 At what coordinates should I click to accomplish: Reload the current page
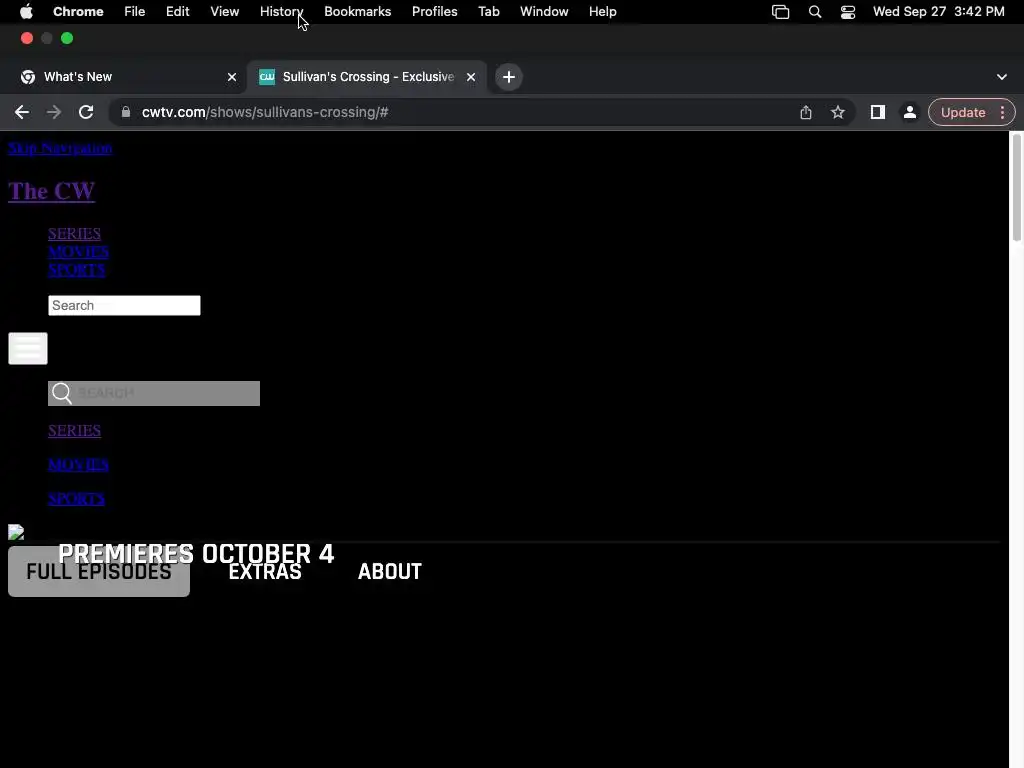pos(86,112)
